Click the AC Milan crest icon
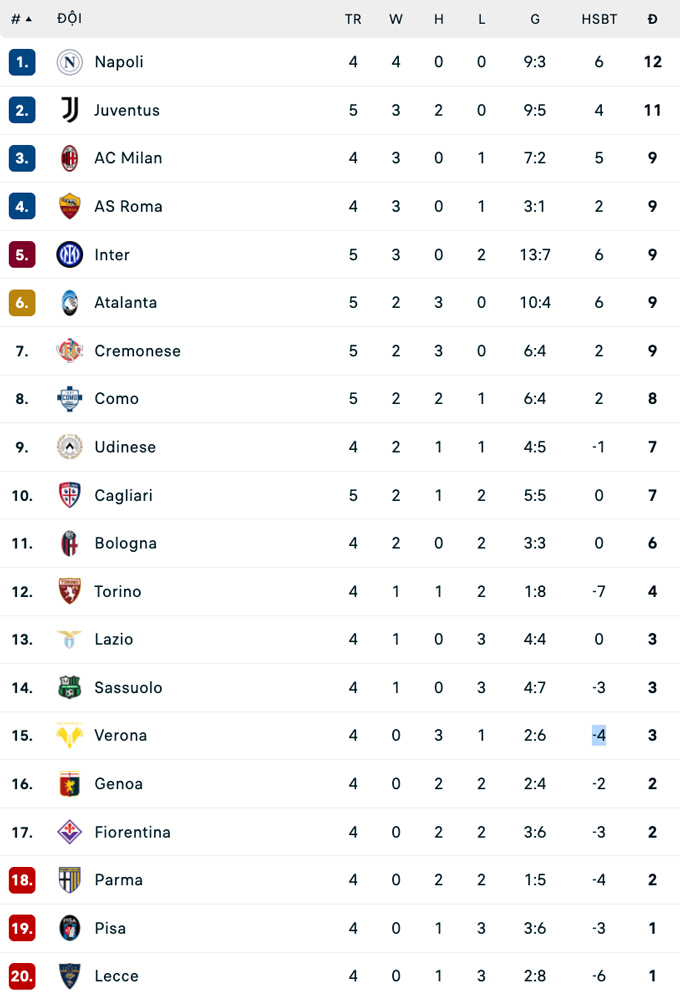Image resolution: width=680 pixels, height=996 pixels. pos(69,158)
